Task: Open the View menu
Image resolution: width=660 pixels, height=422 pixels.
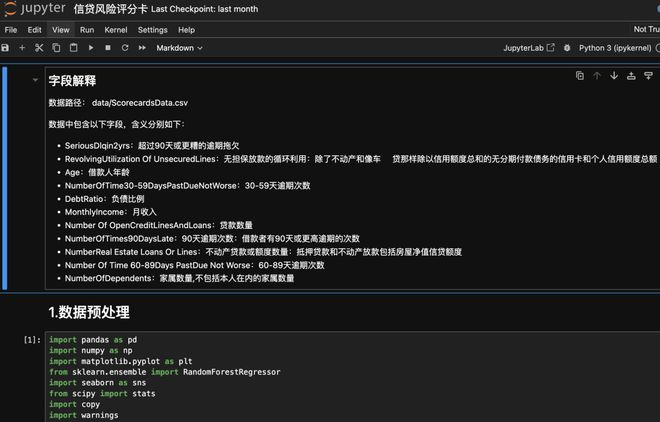Action: [61, 30]
